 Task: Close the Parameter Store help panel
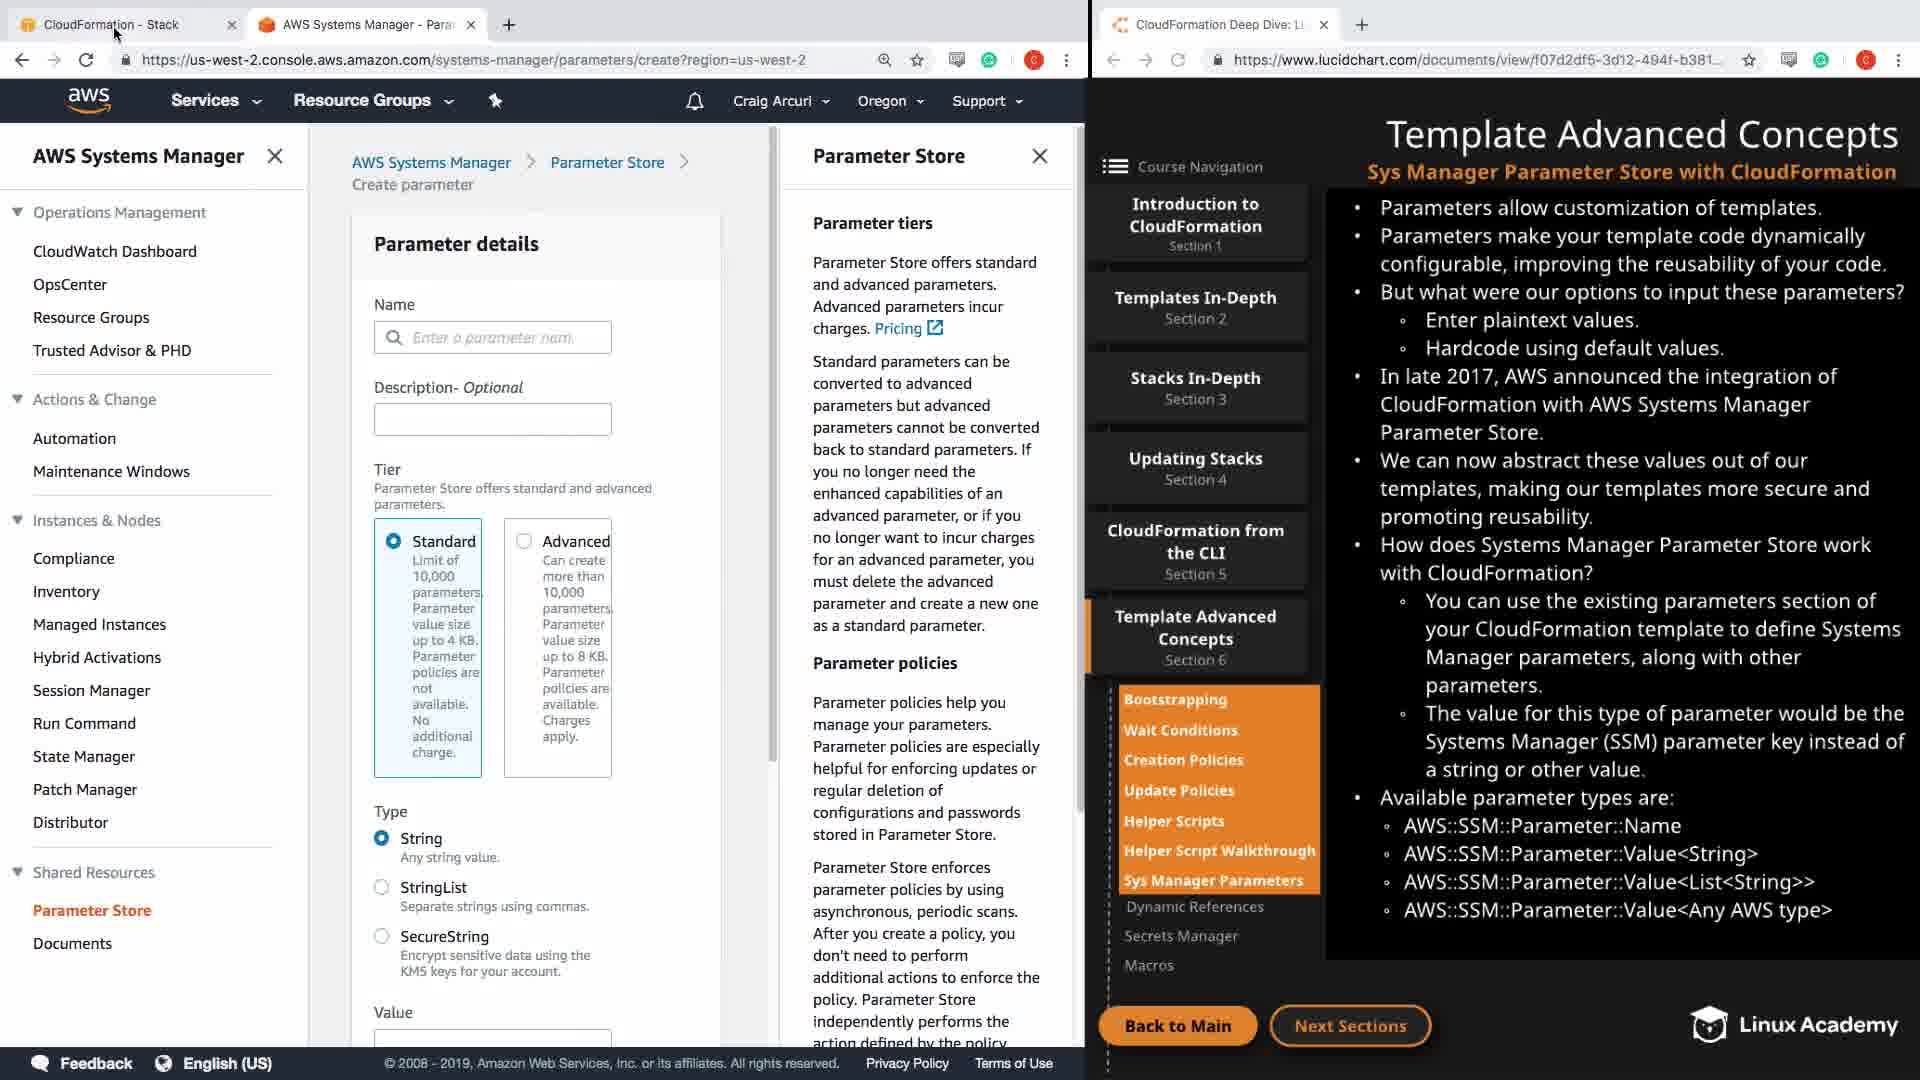tap(1040, 156)
